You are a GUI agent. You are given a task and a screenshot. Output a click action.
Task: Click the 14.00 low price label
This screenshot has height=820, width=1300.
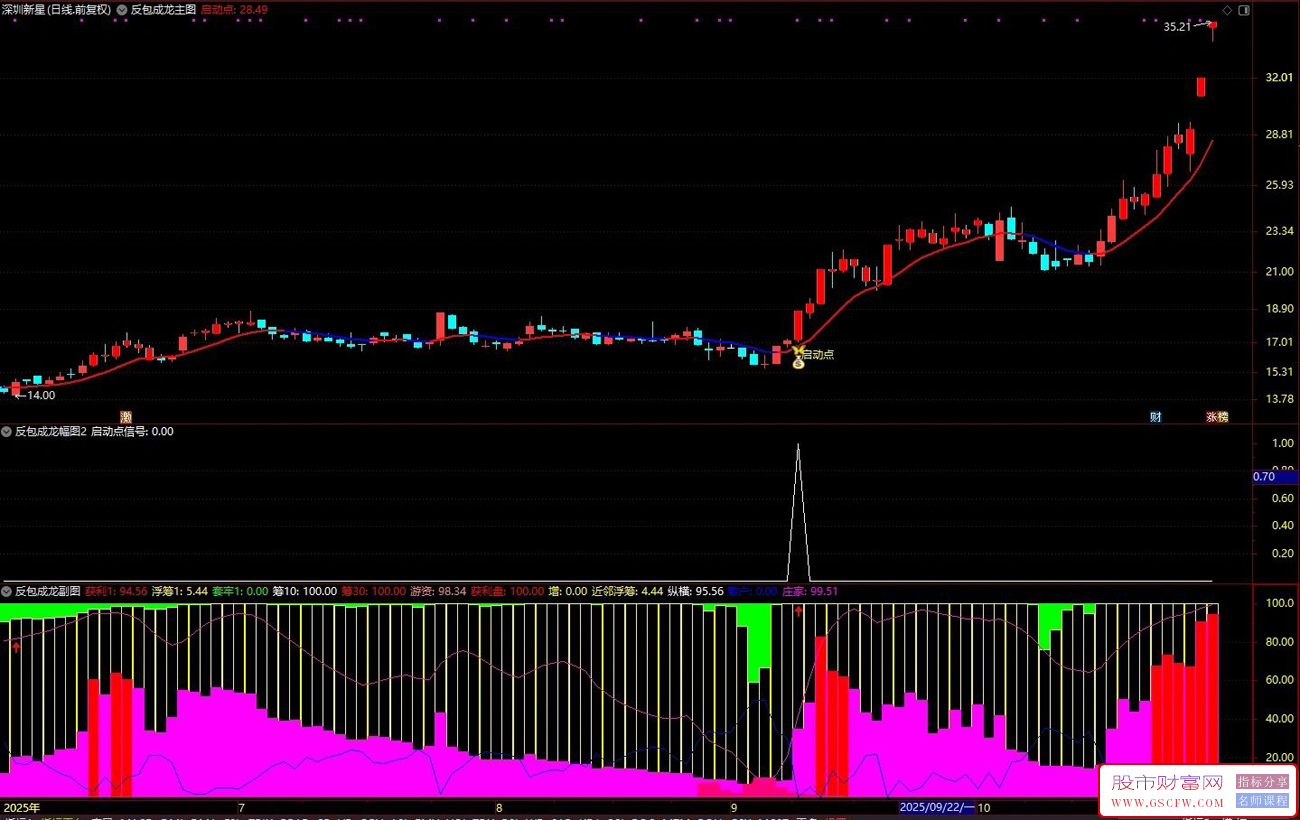pyautogui.click(x=41, y=395)
